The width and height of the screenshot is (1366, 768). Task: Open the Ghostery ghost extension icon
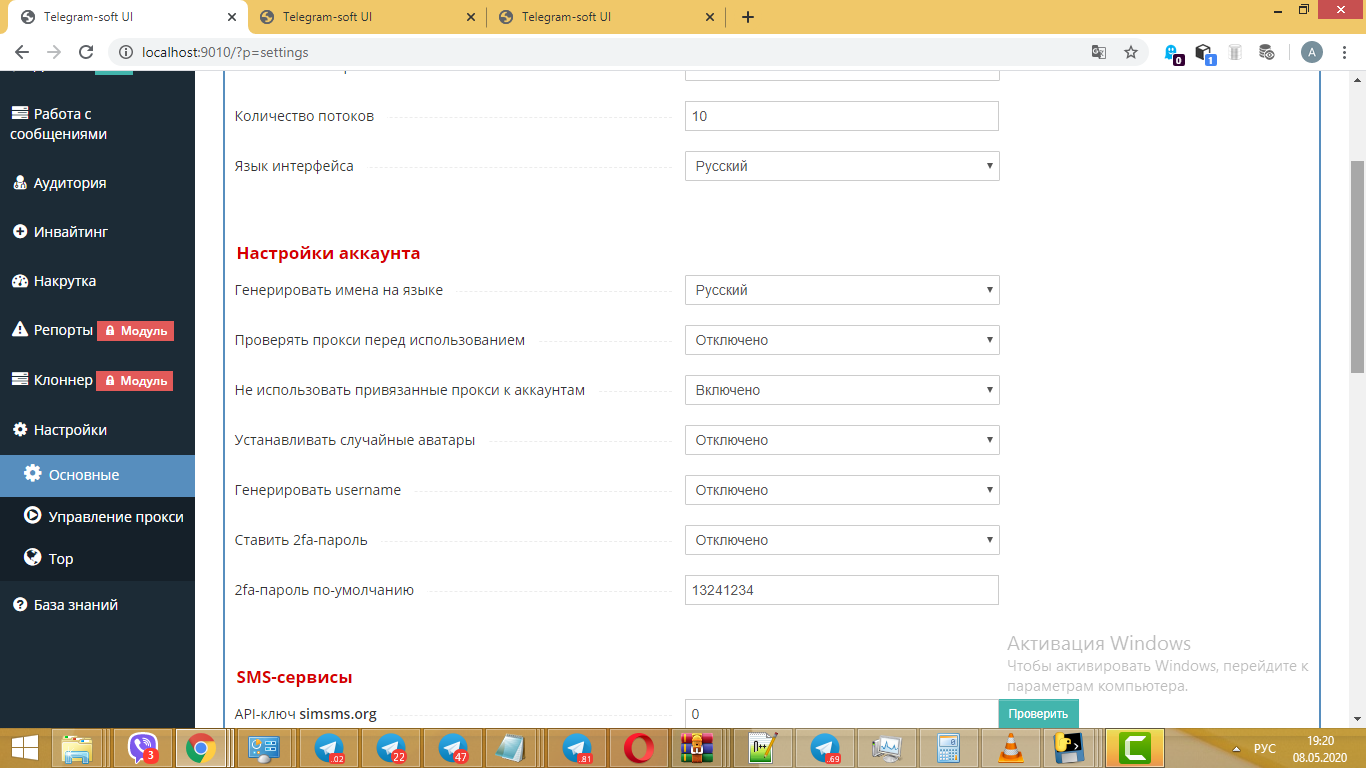[1174, 53]
